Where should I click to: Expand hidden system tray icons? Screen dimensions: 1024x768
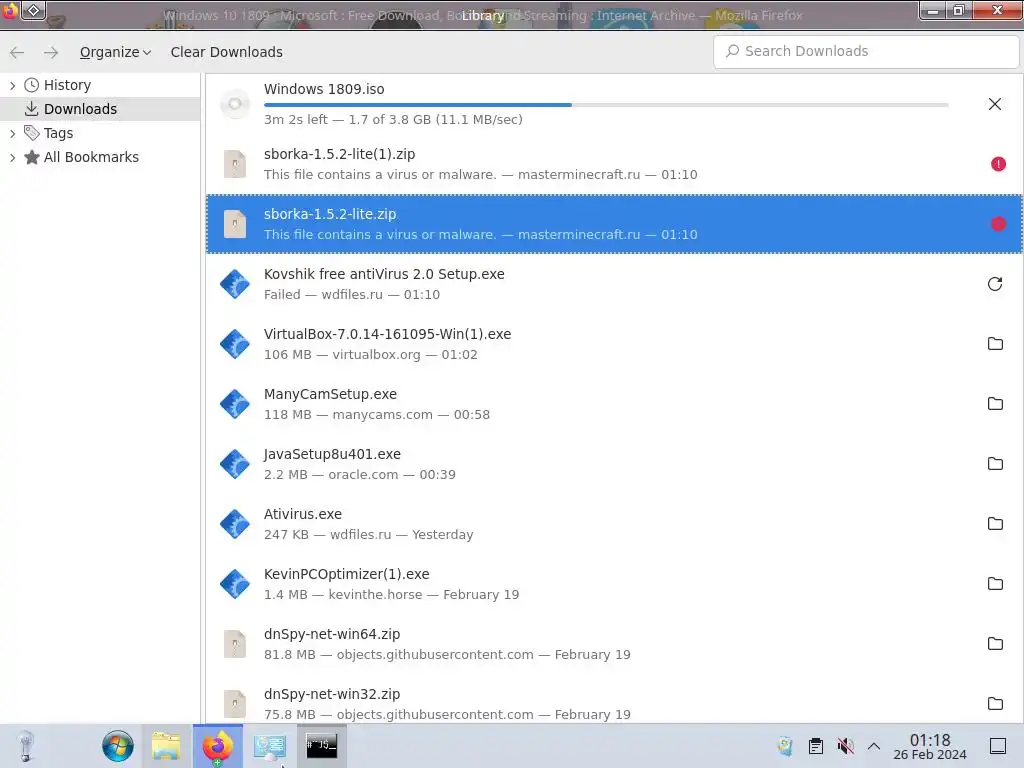(874, 746)
